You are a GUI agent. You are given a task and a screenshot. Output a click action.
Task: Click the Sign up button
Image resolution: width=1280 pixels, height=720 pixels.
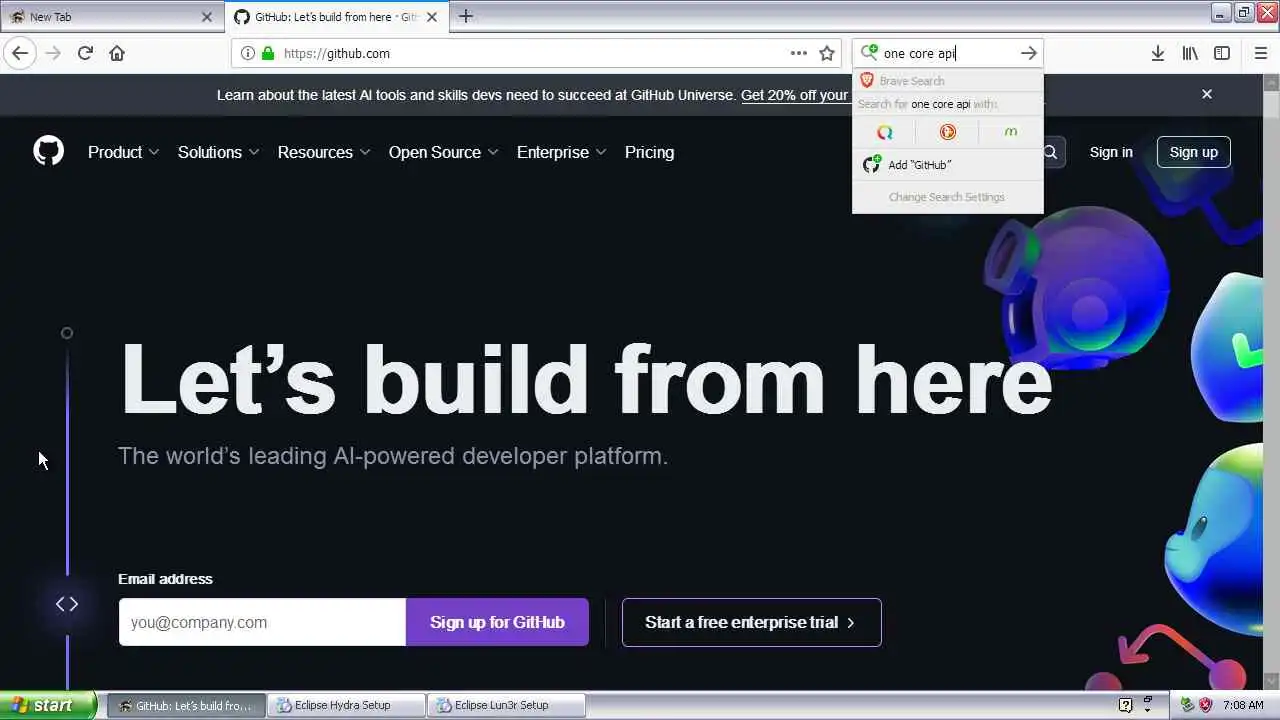(x=1193, y=152)
